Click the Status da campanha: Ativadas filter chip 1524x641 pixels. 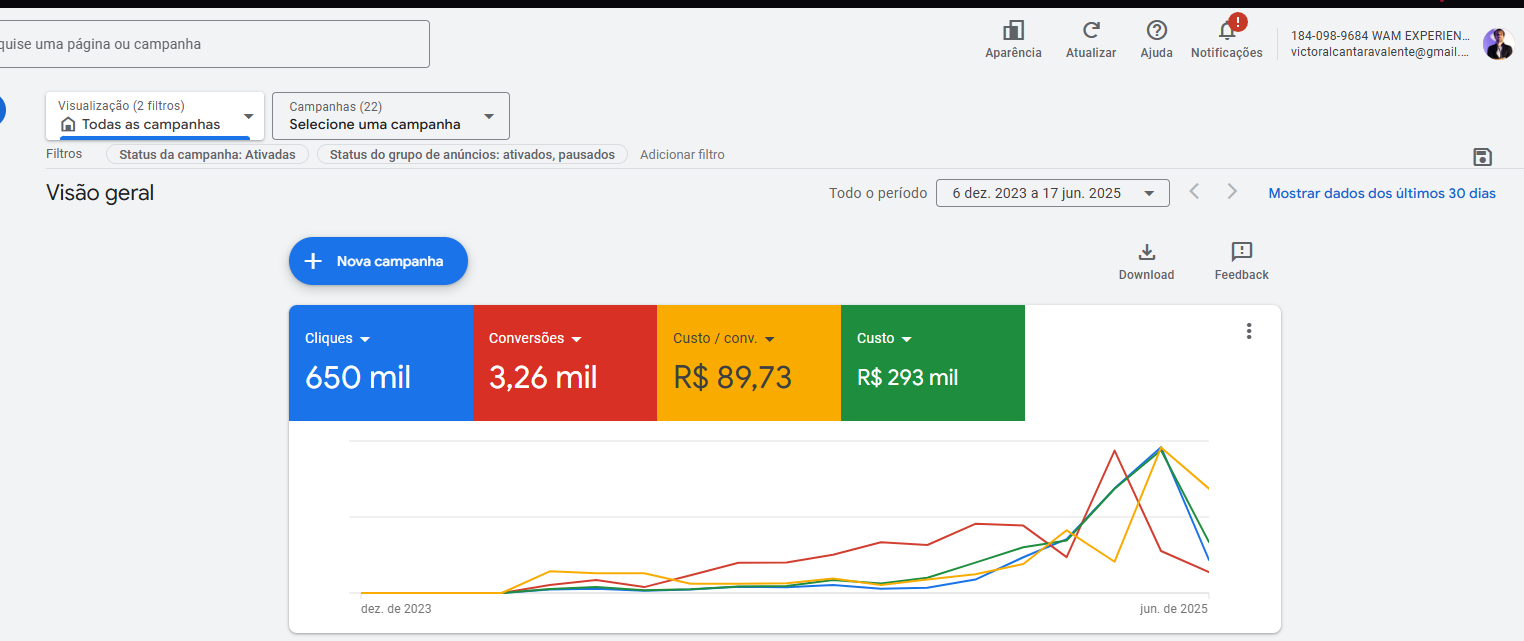[x=207, y=155]
